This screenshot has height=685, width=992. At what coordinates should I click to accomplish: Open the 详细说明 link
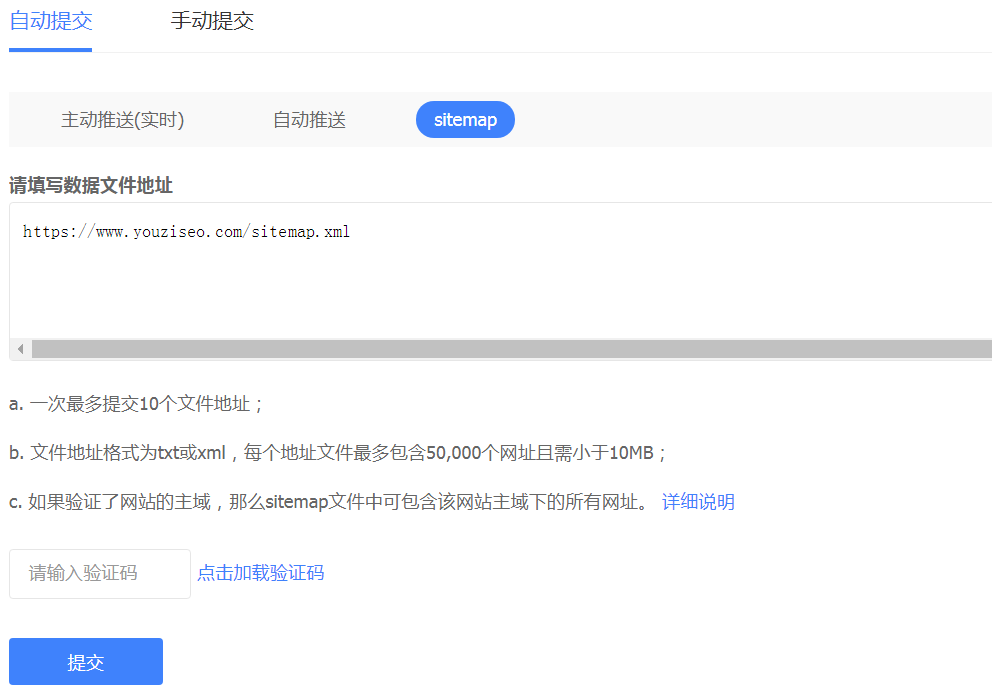pyautogui.click(x=698, y=502)
